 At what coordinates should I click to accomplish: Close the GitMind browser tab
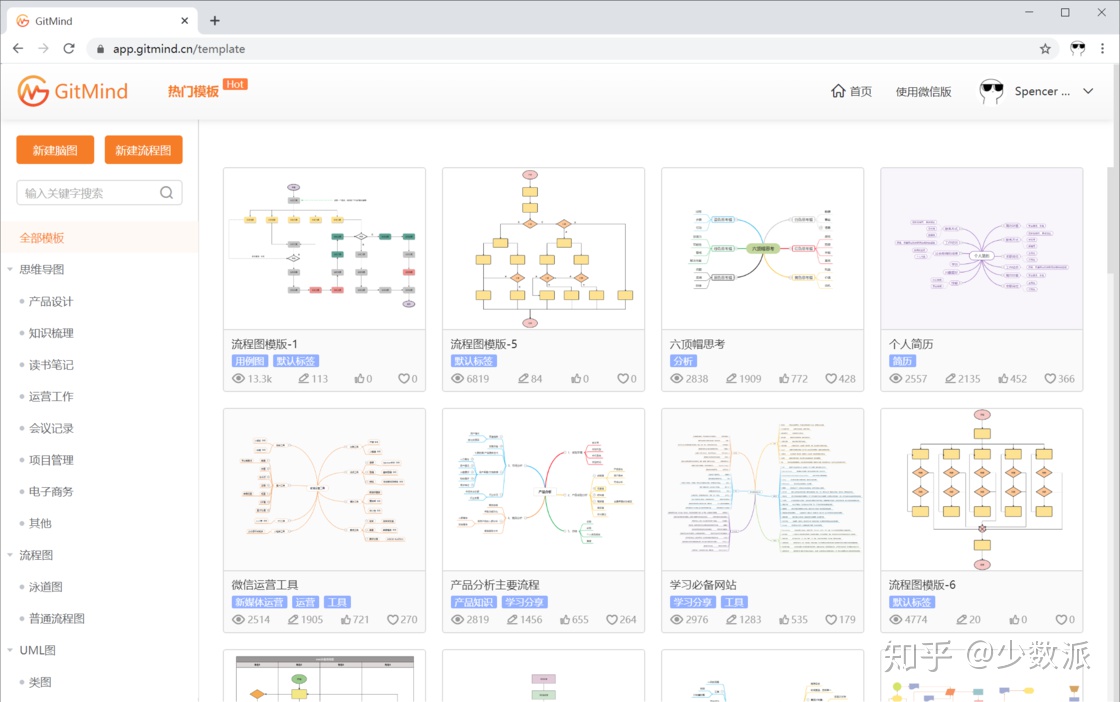click(184, 21)
